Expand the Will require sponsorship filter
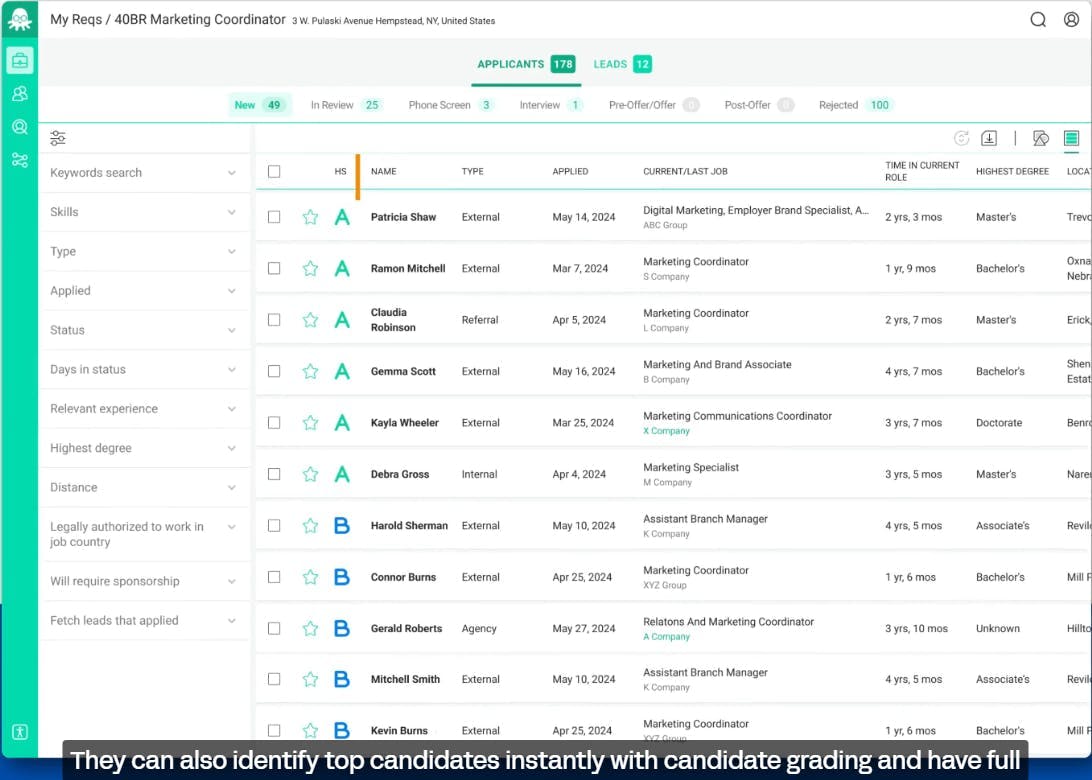The image size is (1092, 780). pos(143,581)
